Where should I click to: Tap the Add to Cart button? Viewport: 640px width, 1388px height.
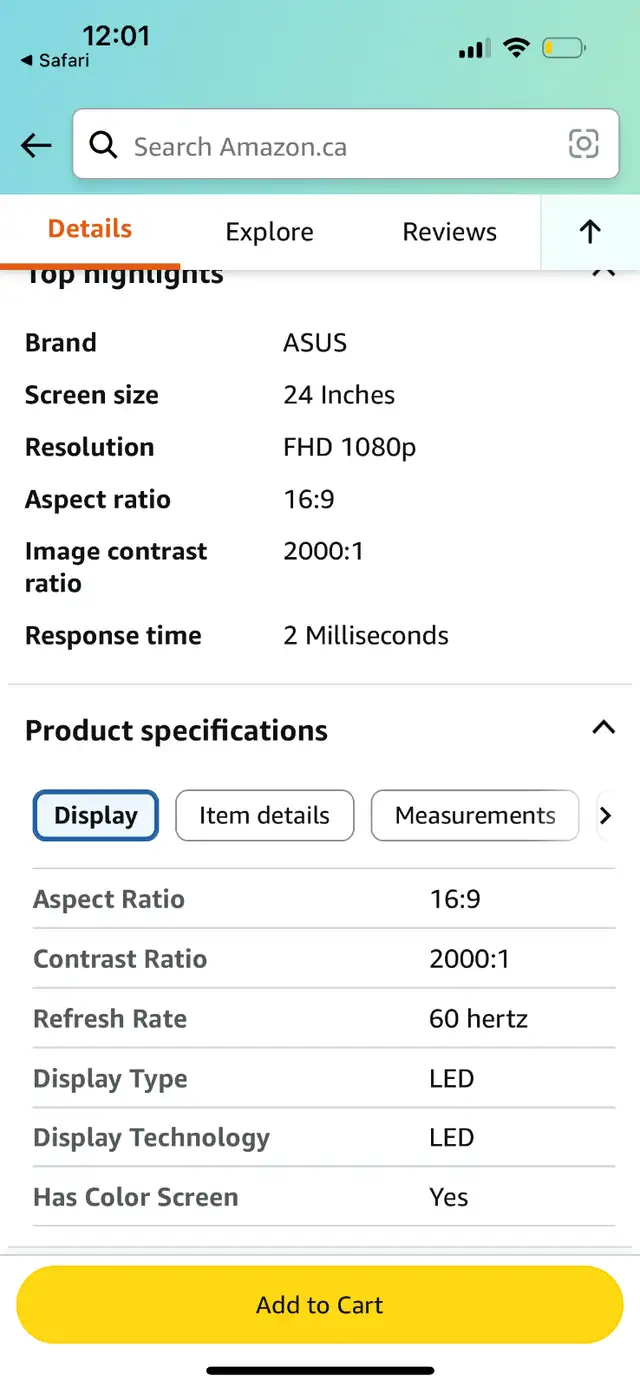click(x=320, y=1305)
